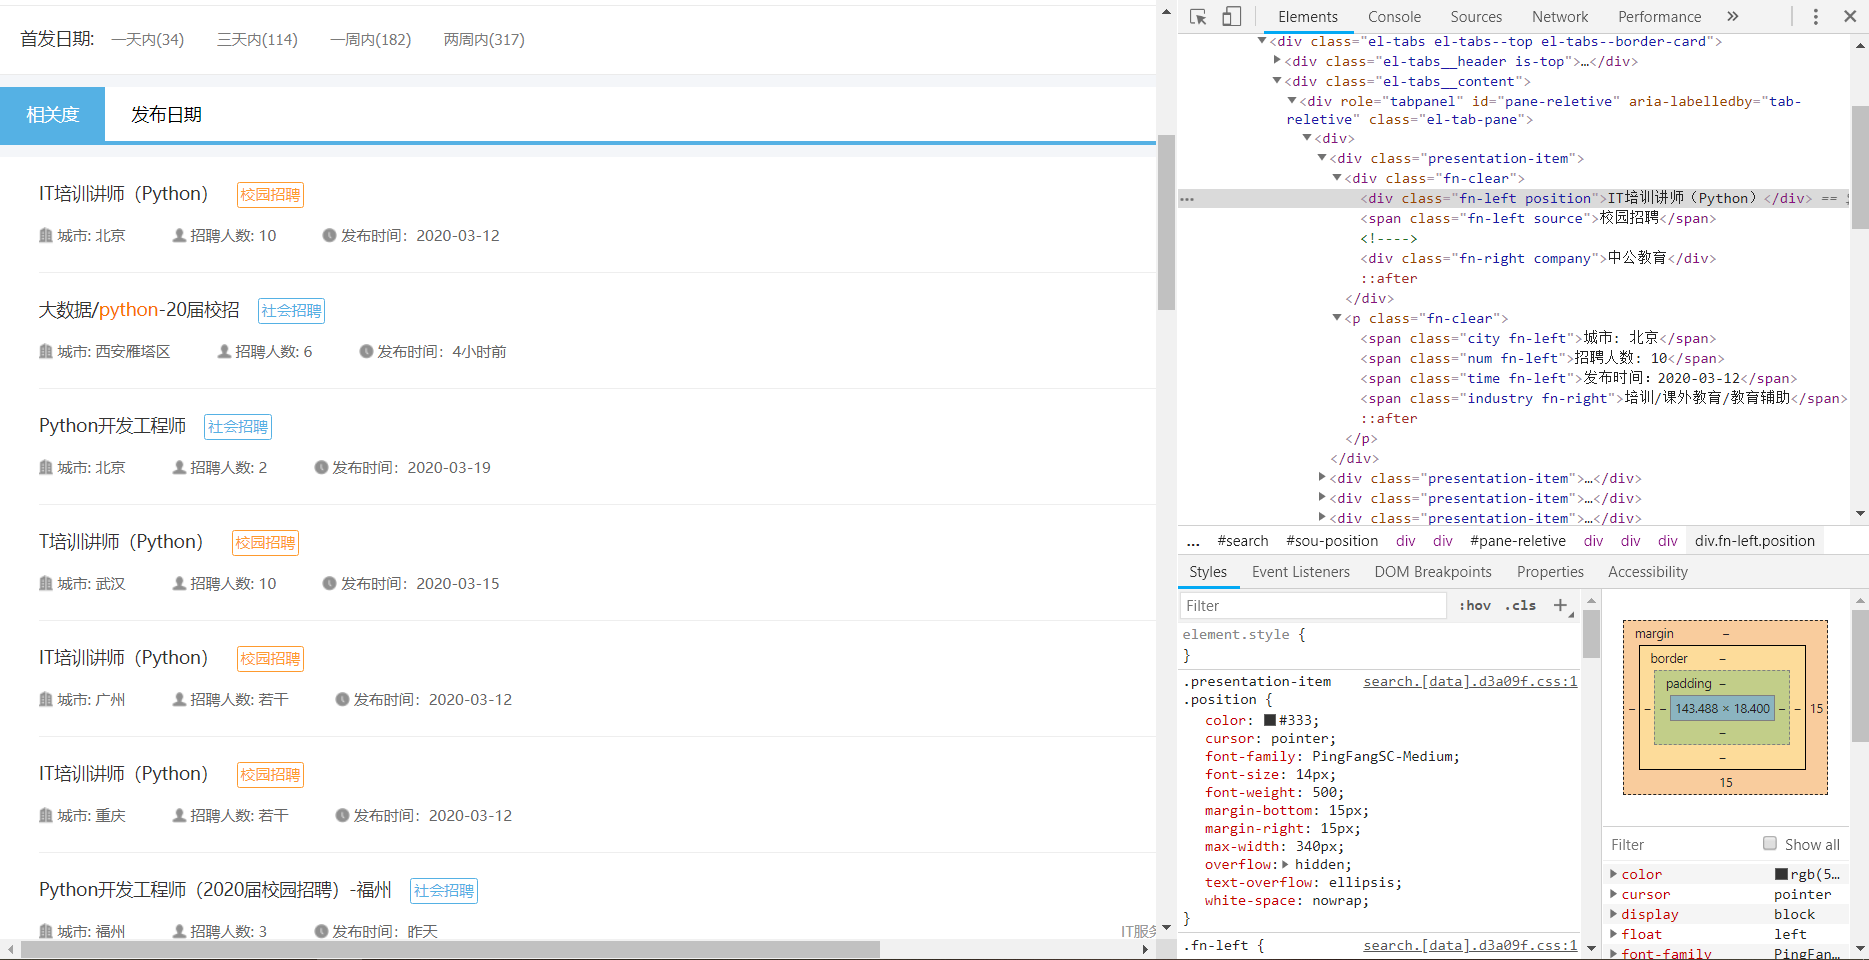Filter by 三天内(114) date
1869x960 pixels.
pyautogui.click(x=257, y=39)
